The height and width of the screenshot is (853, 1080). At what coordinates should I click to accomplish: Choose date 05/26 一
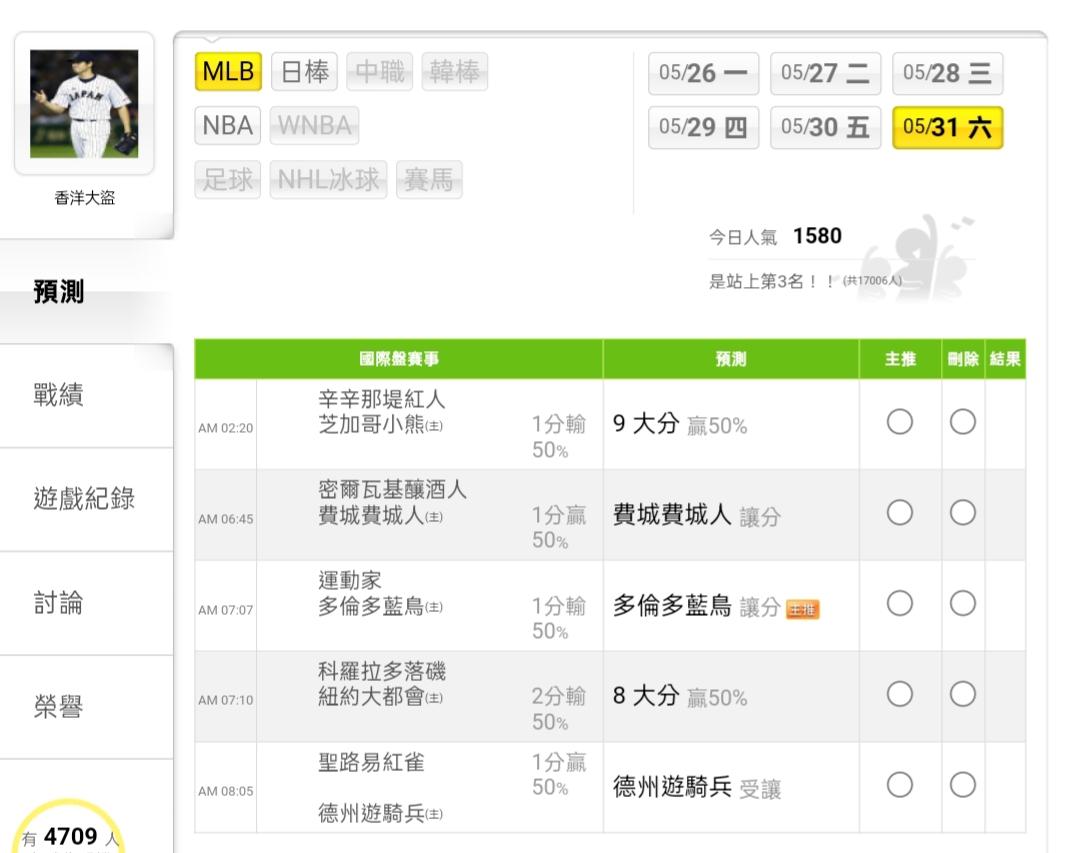(703, 73)
